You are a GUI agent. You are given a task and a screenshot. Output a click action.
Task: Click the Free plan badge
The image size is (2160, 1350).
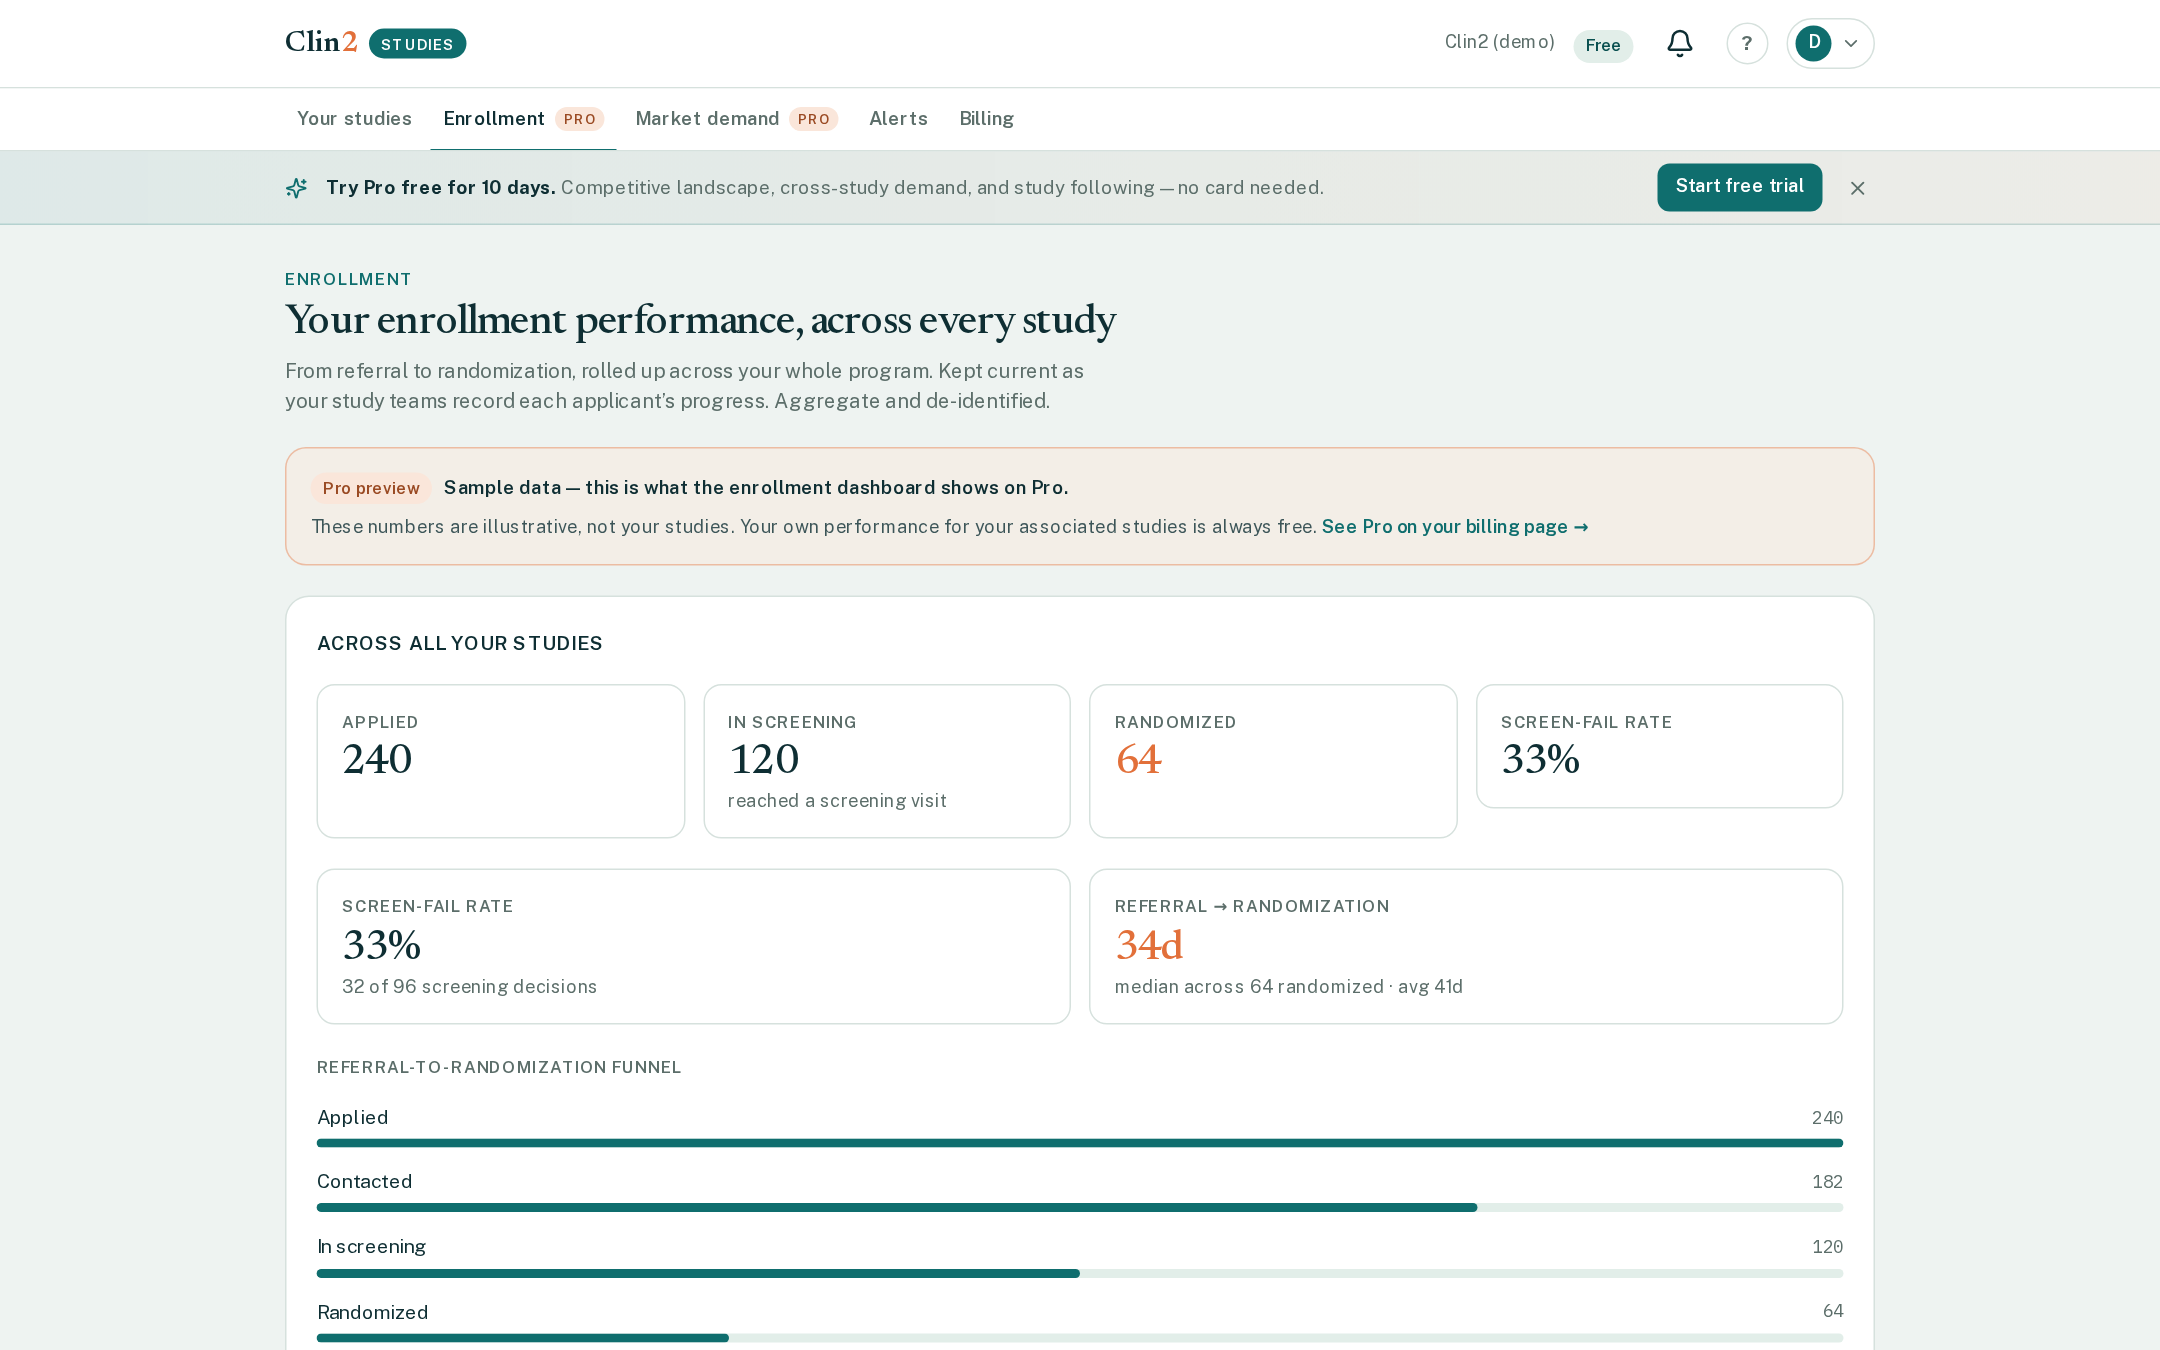tap(1603, 46)
